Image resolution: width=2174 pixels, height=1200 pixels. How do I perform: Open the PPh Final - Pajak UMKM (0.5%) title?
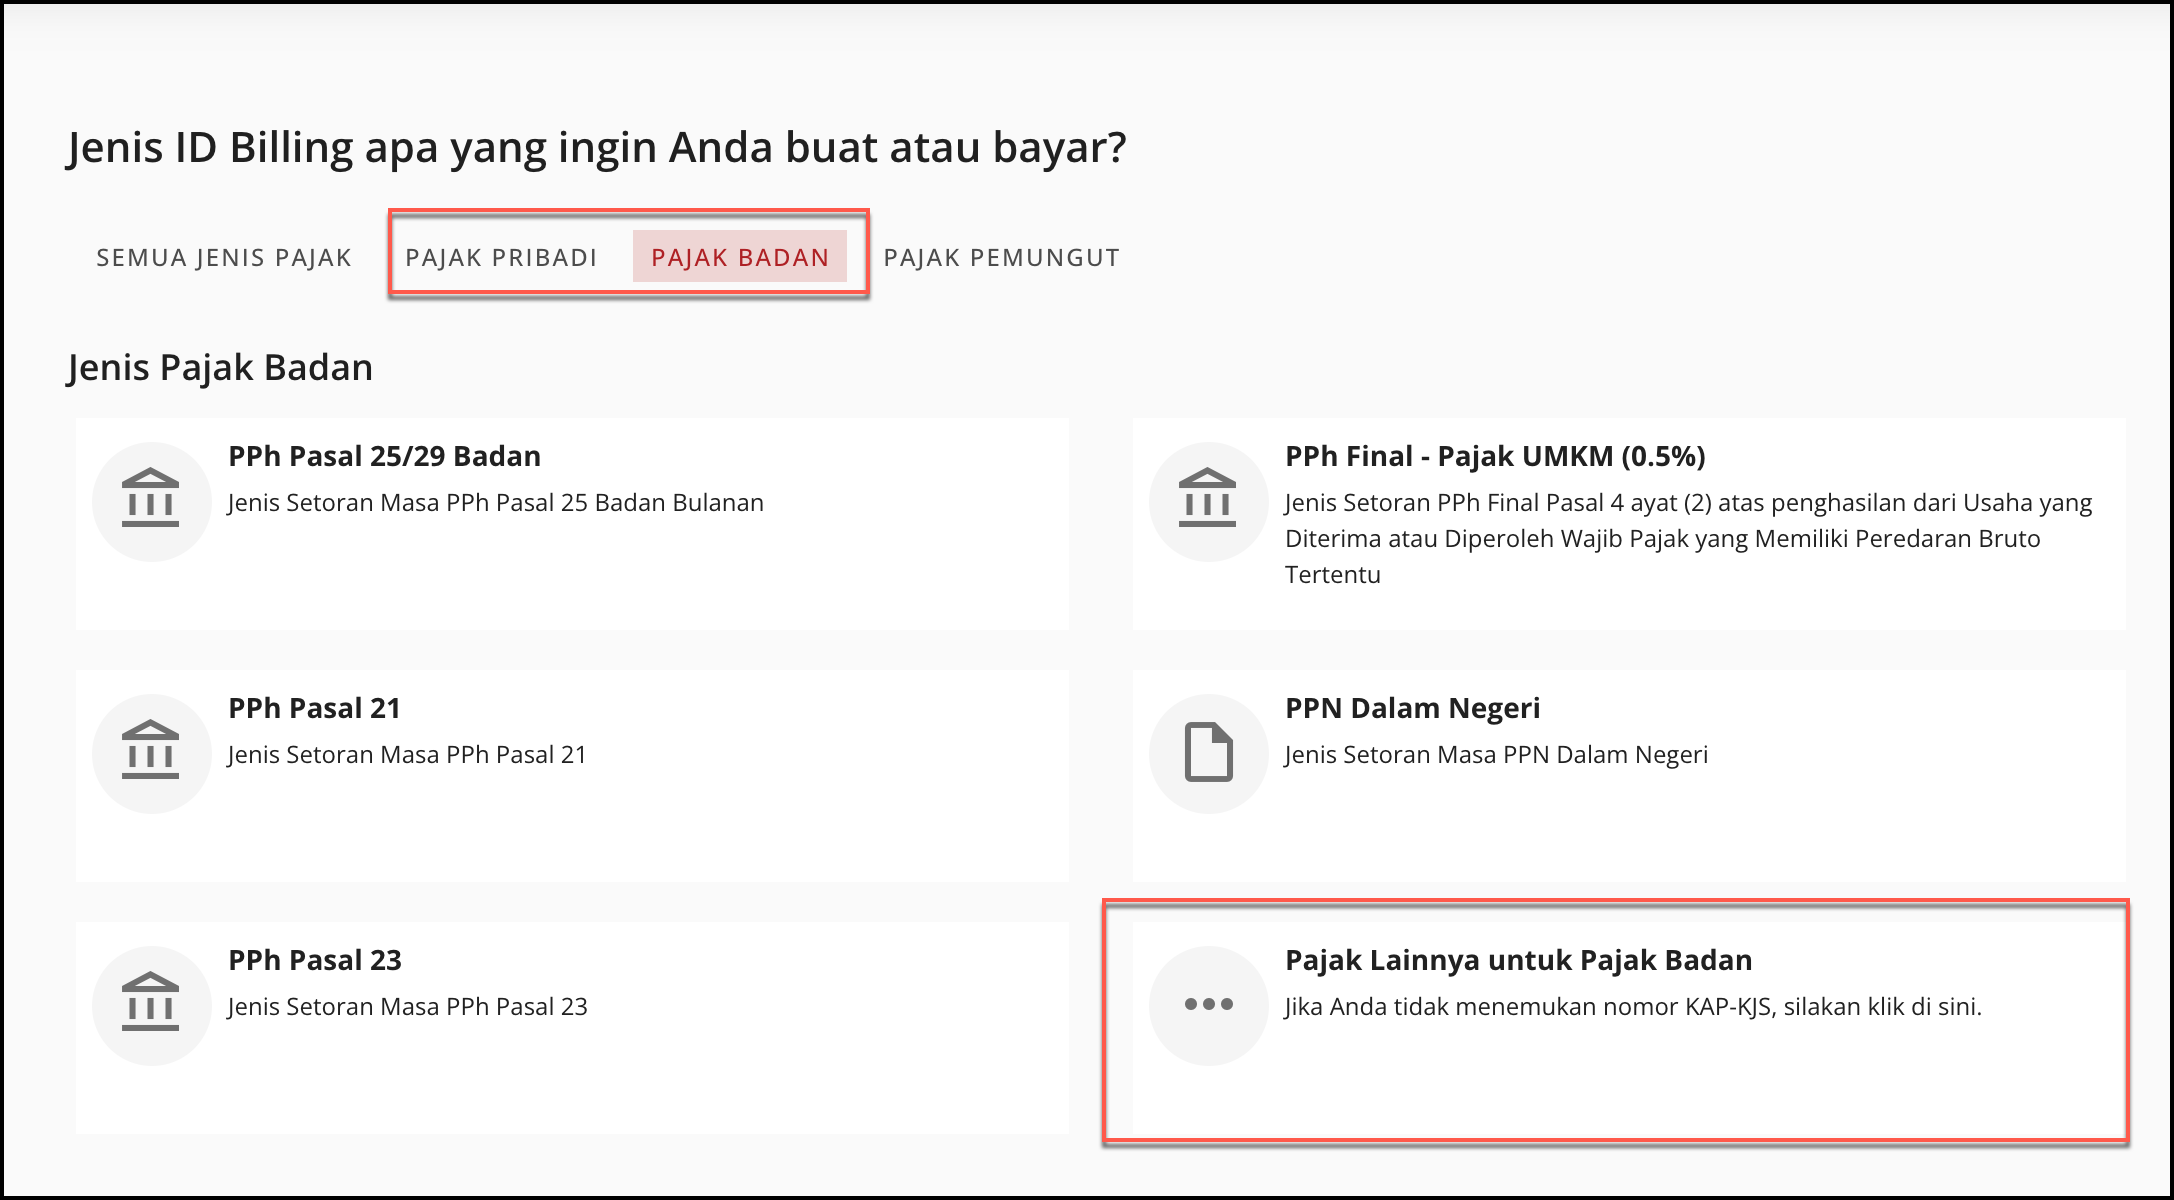click(1495, 456)
